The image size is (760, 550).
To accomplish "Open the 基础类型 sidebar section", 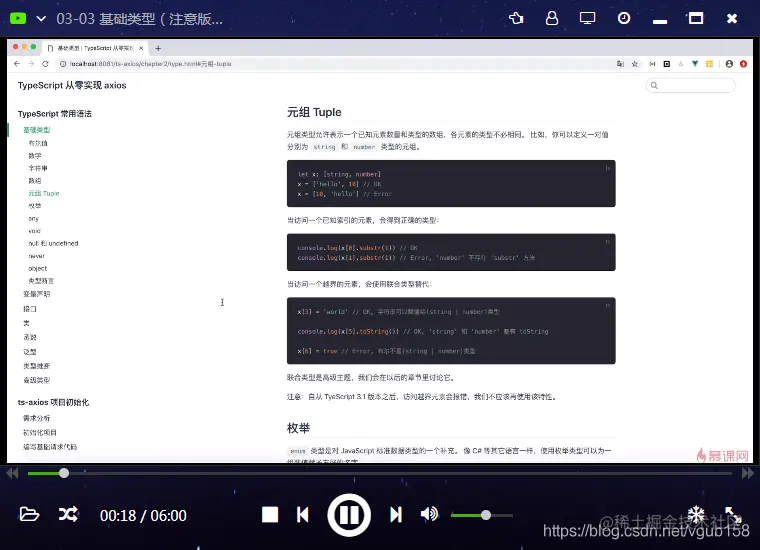I will coord(37,130).
